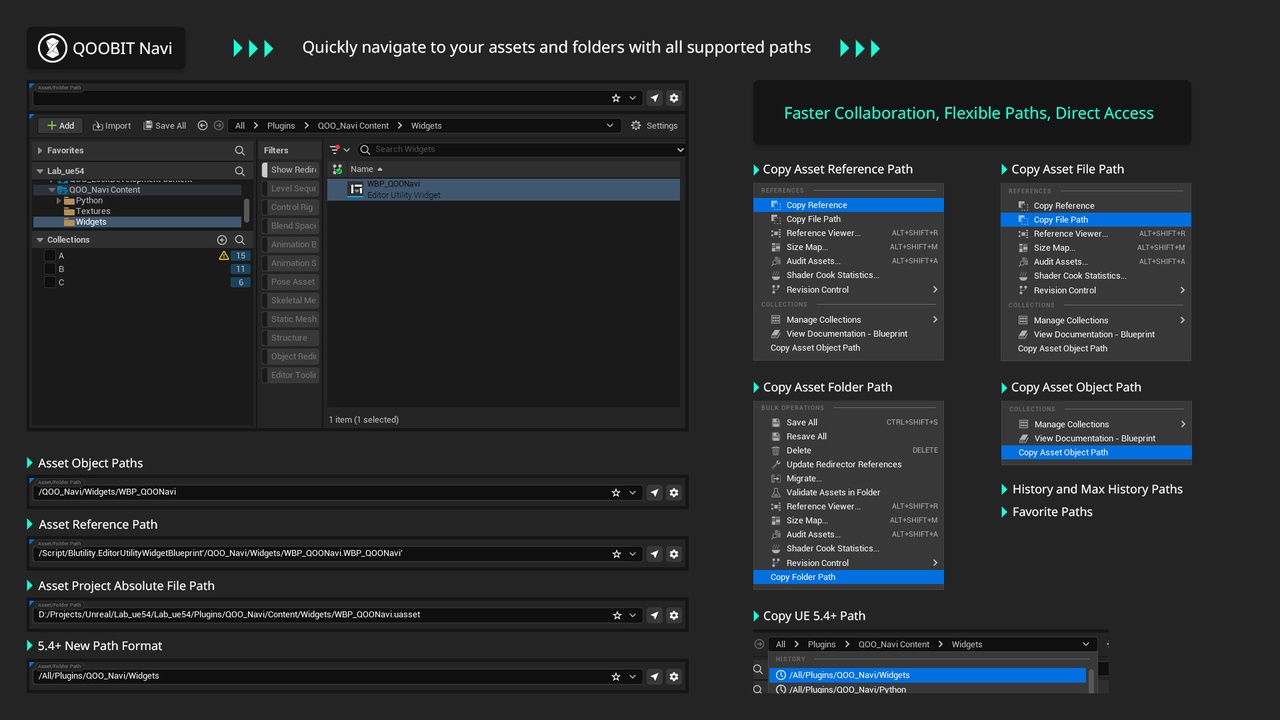Select the WBP_QOONavi Editor Utility Widget thumbnail
Image resolution: width=1280 pixels, height=720 pixels.
coord(355,189)
